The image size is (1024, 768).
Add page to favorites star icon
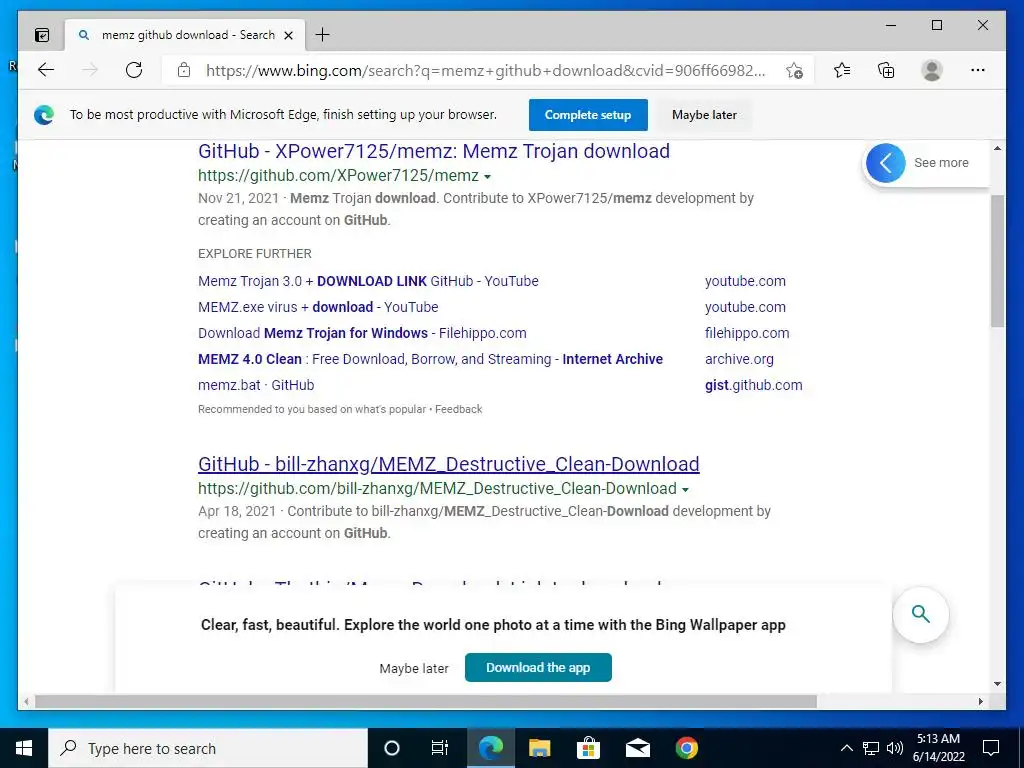[x=794, y=71]
